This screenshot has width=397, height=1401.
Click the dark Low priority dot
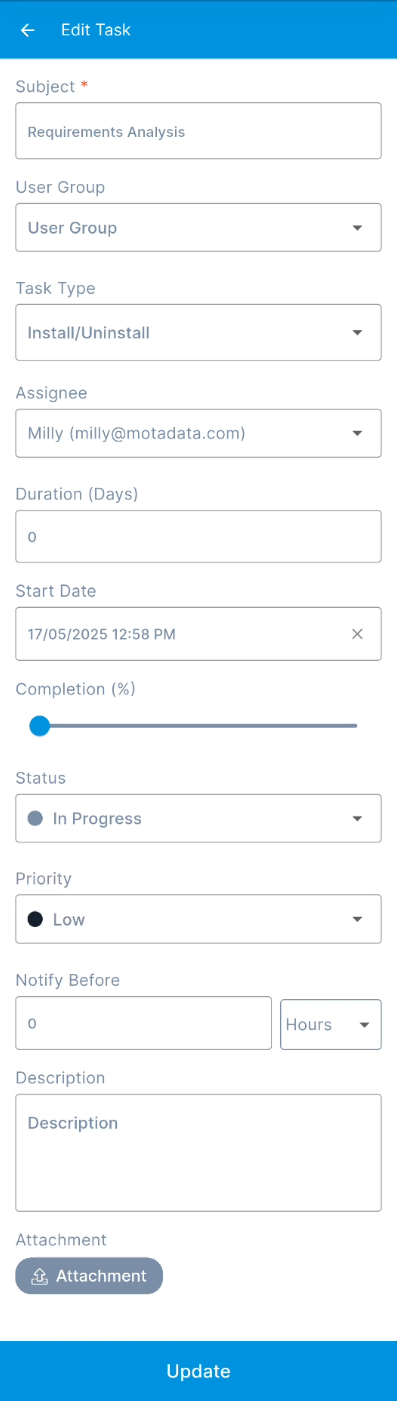(x=35, y=919)
